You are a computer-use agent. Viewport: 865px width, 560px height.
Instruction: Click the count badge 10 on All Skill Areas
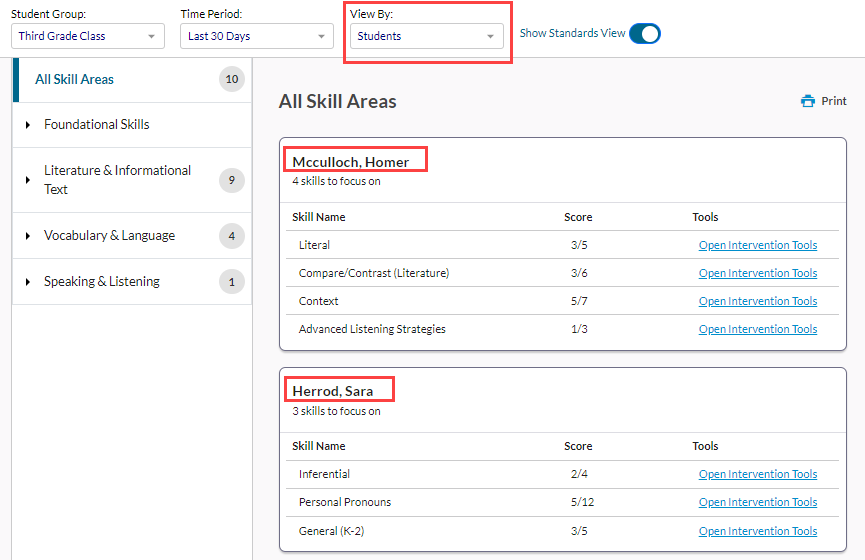(x=232, y=80)
